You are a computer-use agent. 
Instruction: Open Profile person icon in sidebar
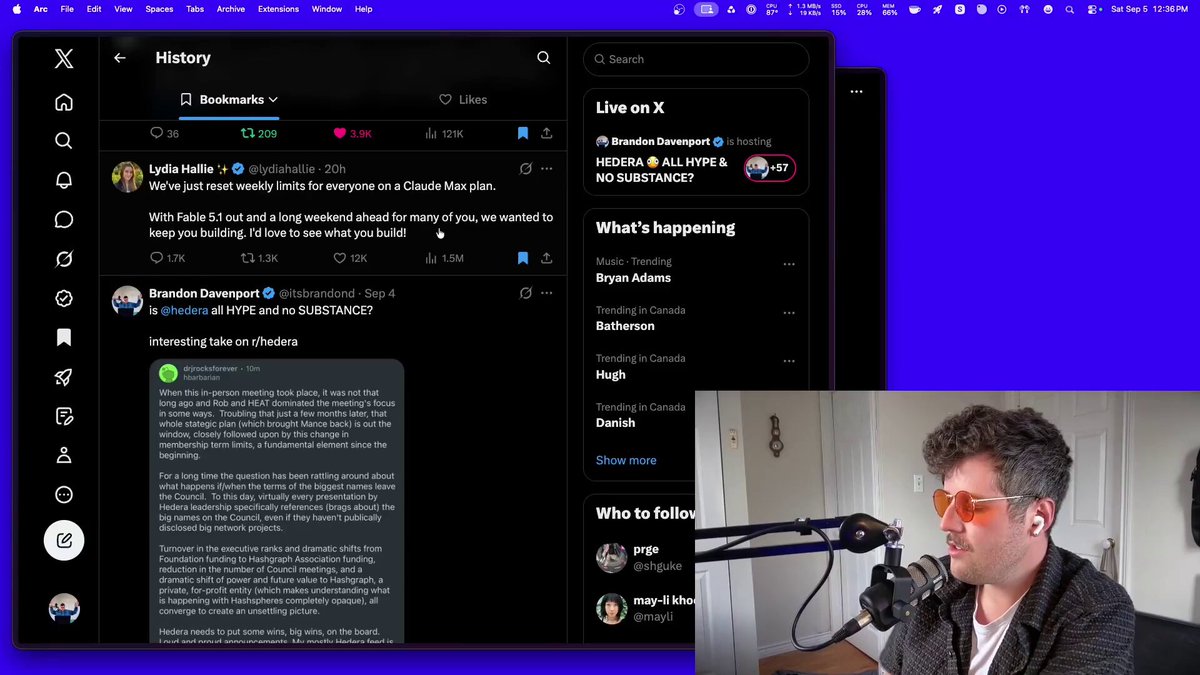tap(64, 455)
